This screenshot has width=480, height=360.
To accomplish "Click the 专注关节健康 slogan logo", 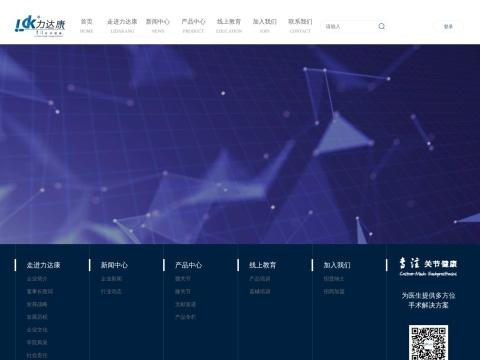I will (x=428, y=267).
